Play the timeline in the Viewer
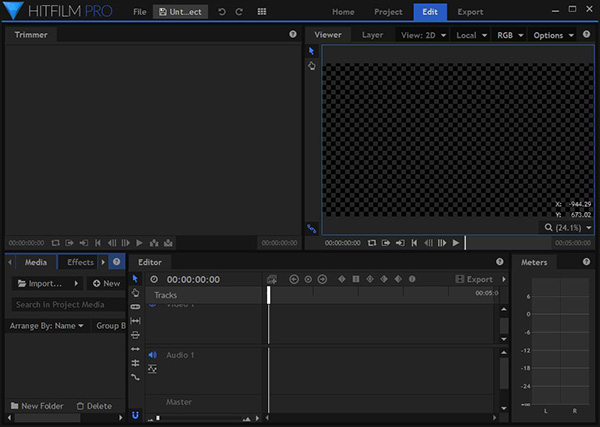This screenshot has height=427, width=600. 456,243
